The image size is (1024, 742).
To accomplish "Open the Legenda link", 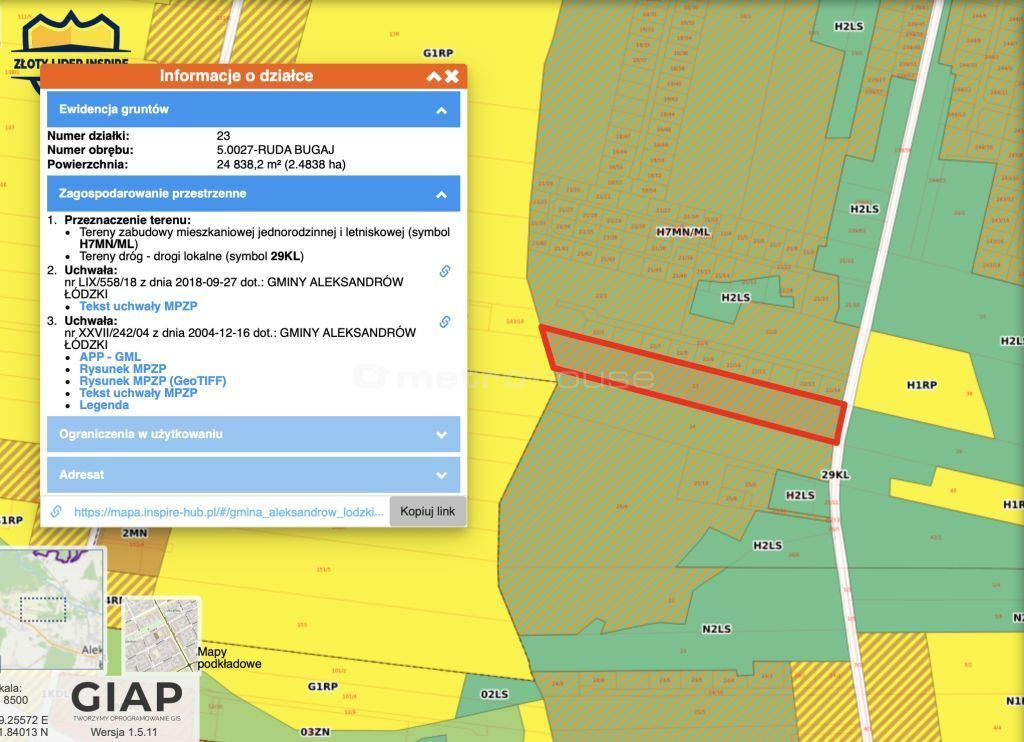I will [104, 405].
